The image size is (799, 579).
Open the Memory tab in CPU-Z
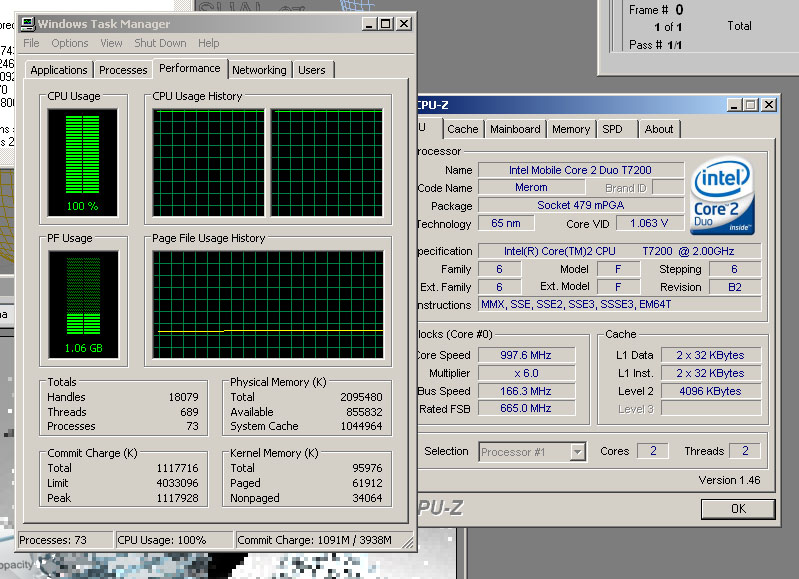tap(571, 129)
